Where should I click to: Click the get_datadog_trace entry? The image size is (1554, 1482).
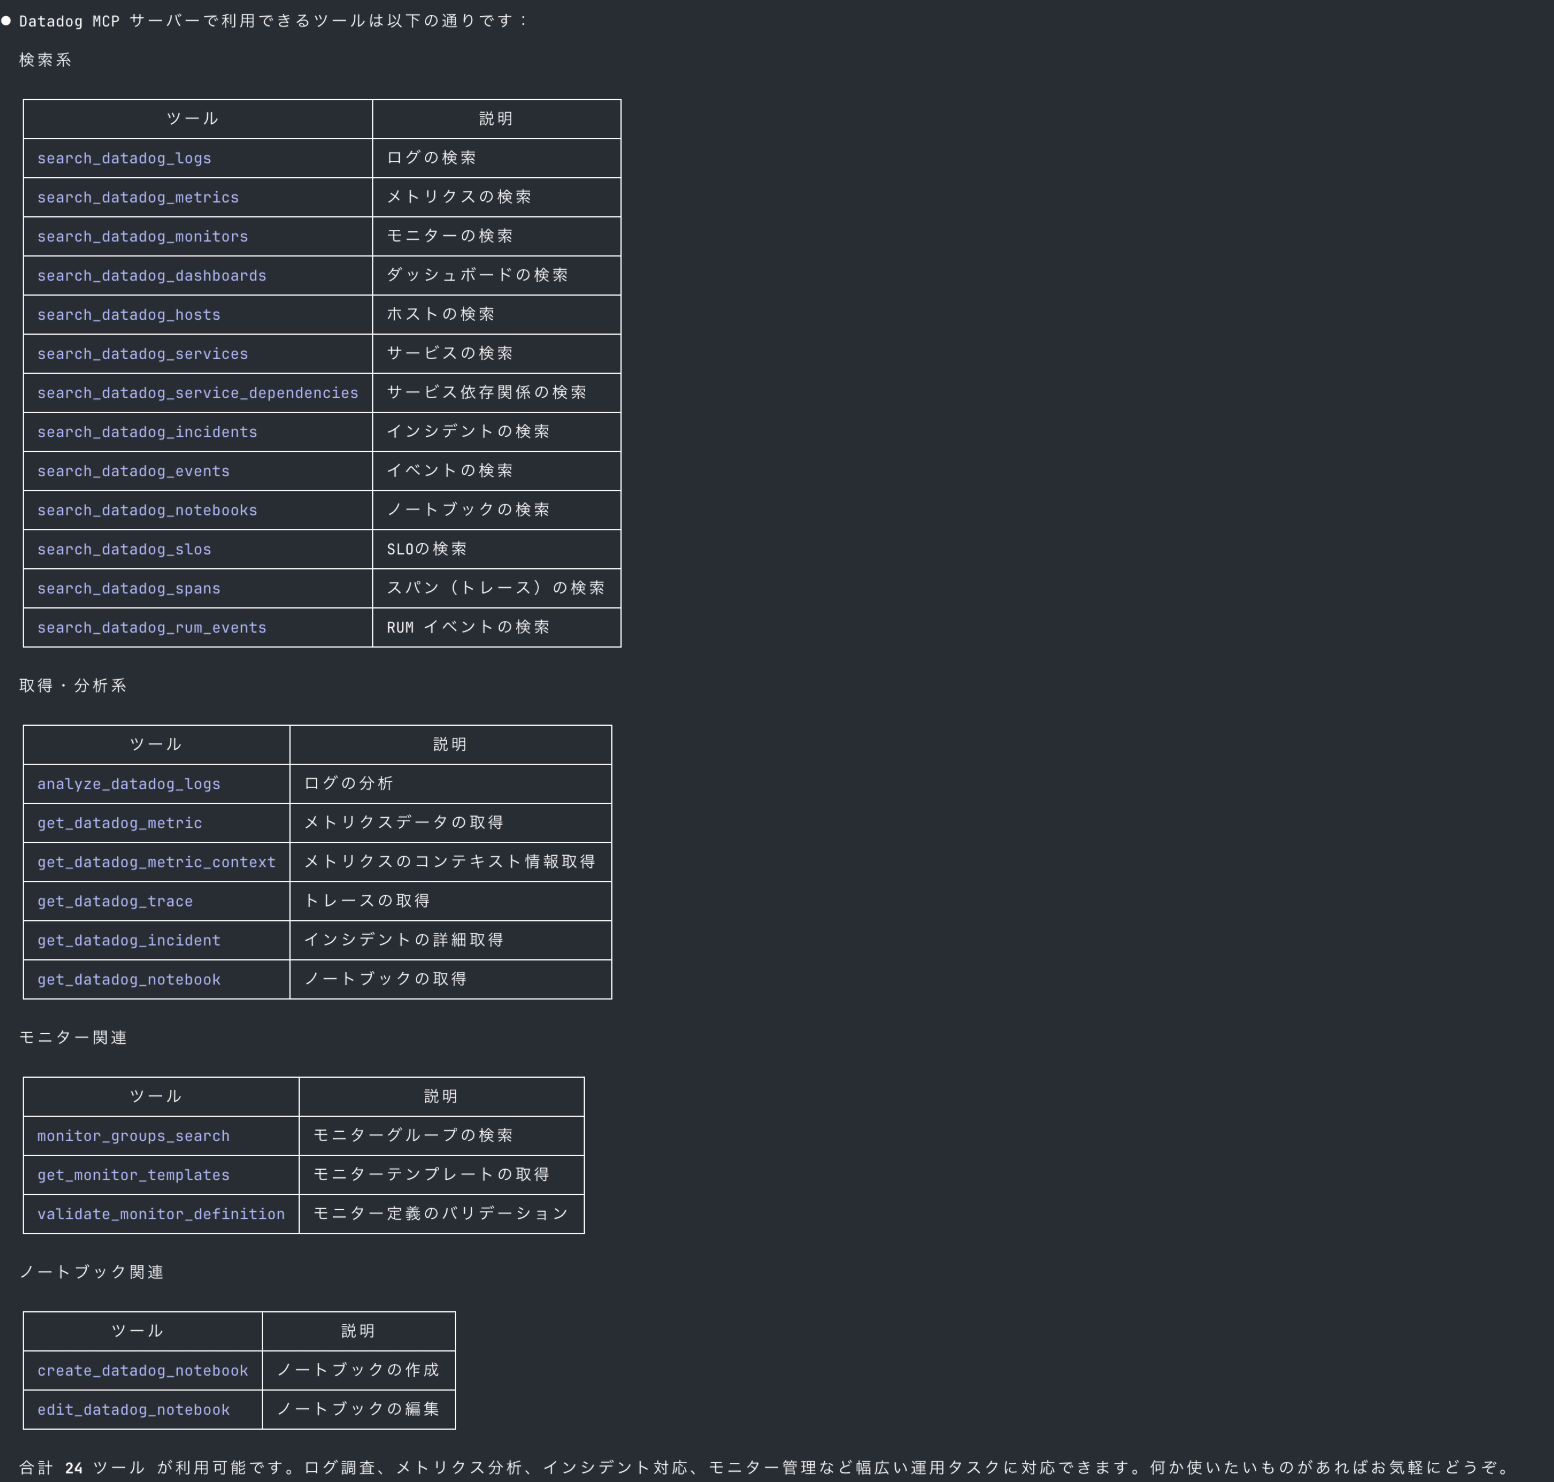coord(115,901)
